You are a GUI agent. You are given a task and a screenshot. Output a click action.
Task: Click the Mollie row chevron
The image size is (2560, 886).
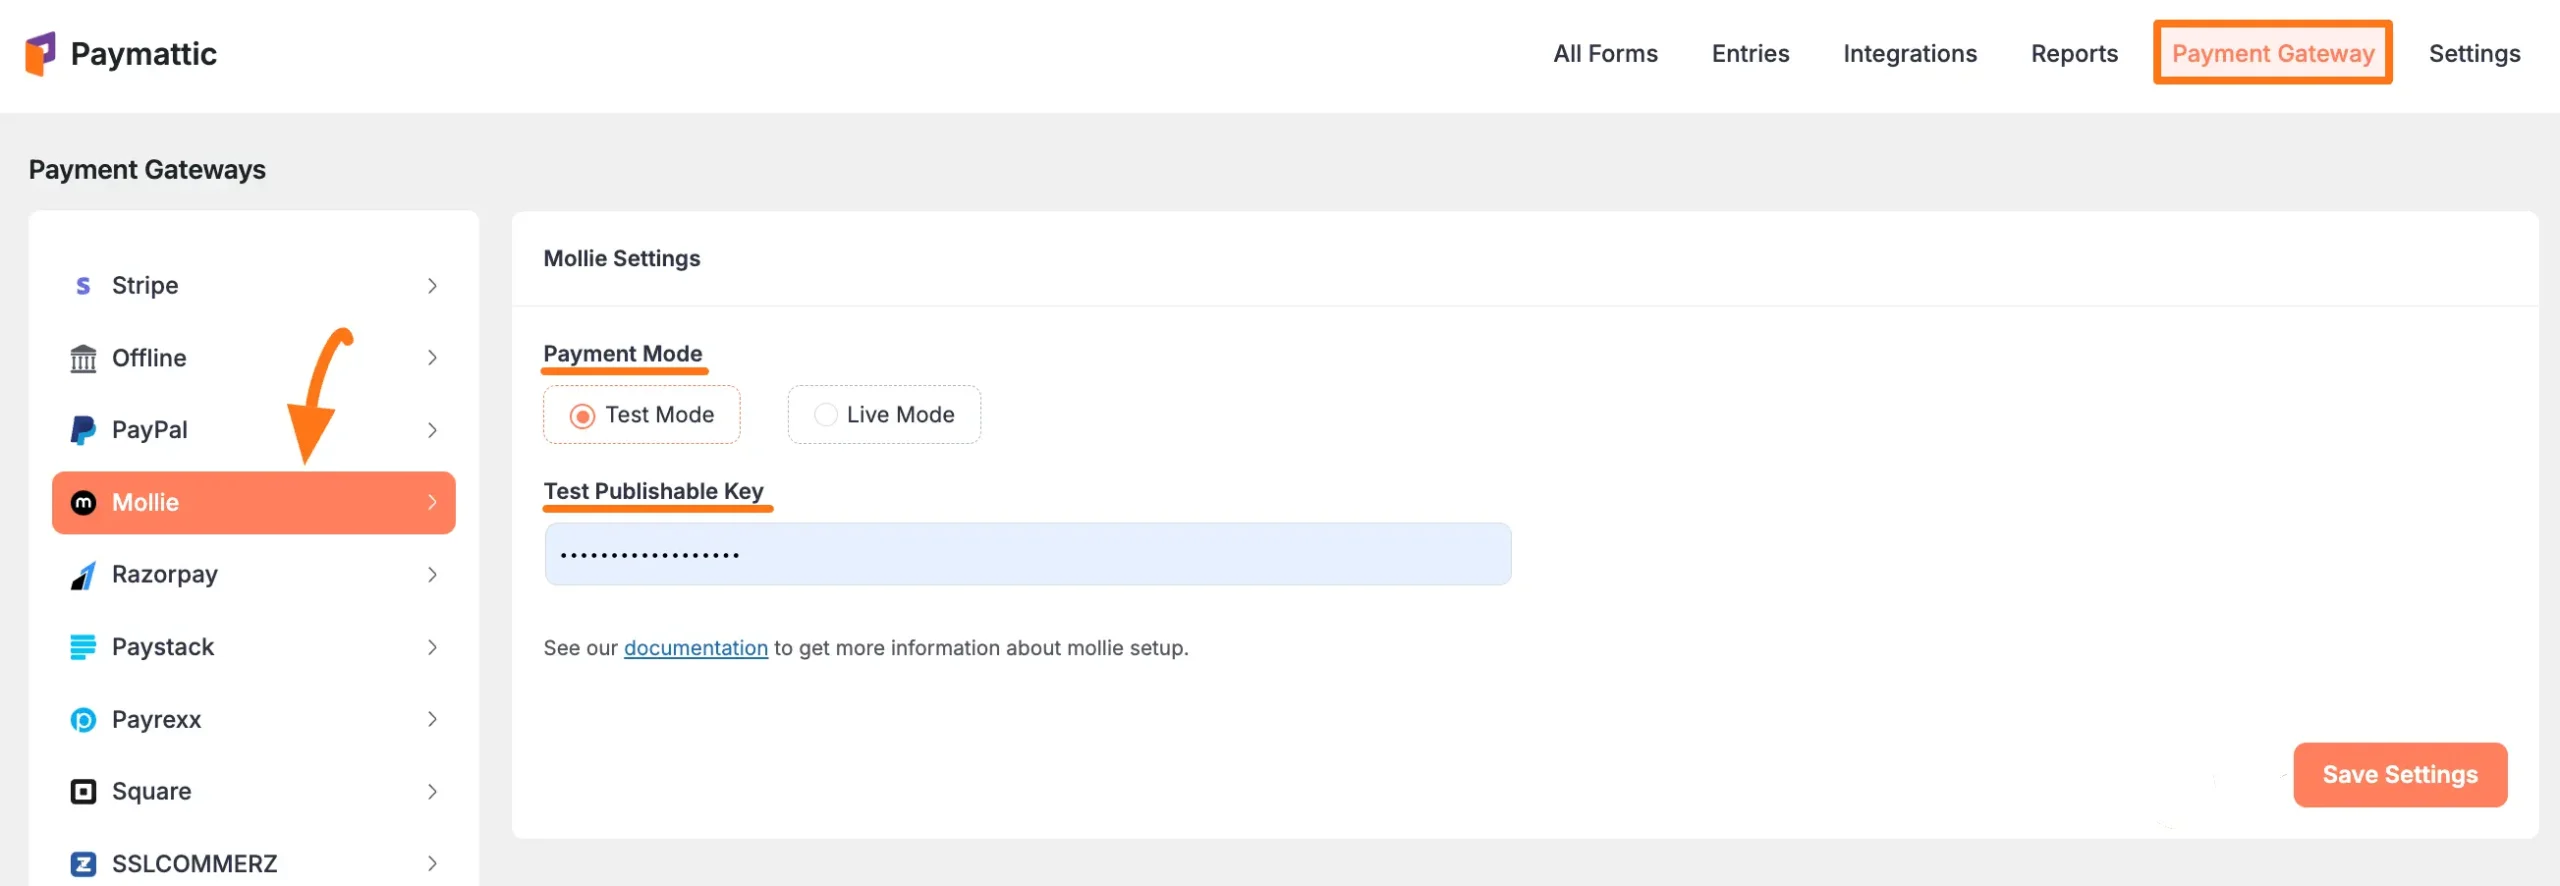coord(432,502)
